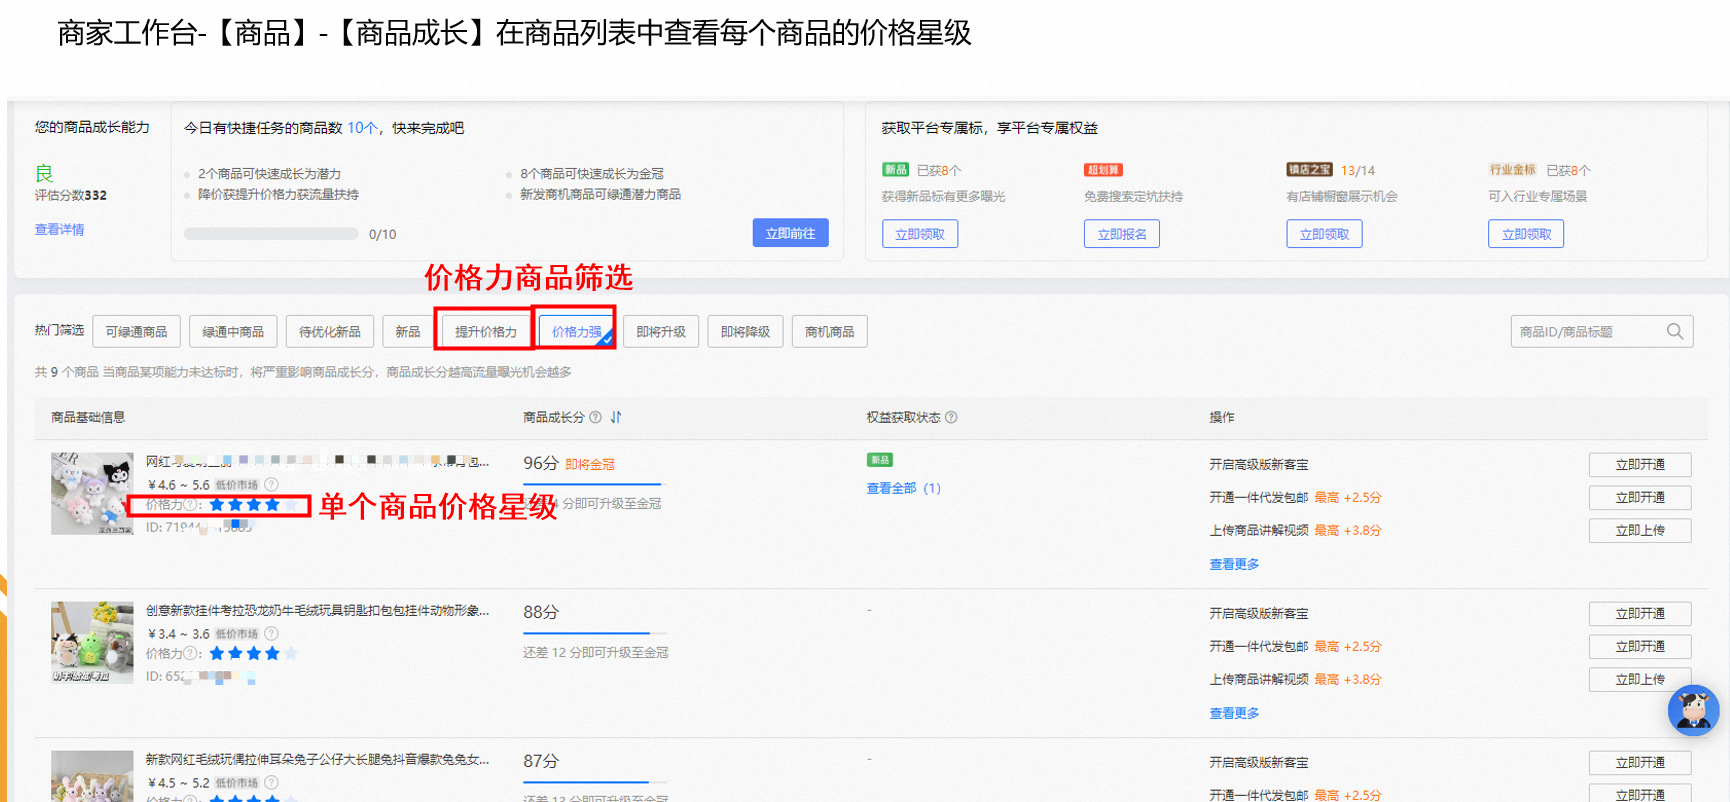Click the green 新品 badge in first row
The image size is (1730, 802).
(x=880, y=460)
